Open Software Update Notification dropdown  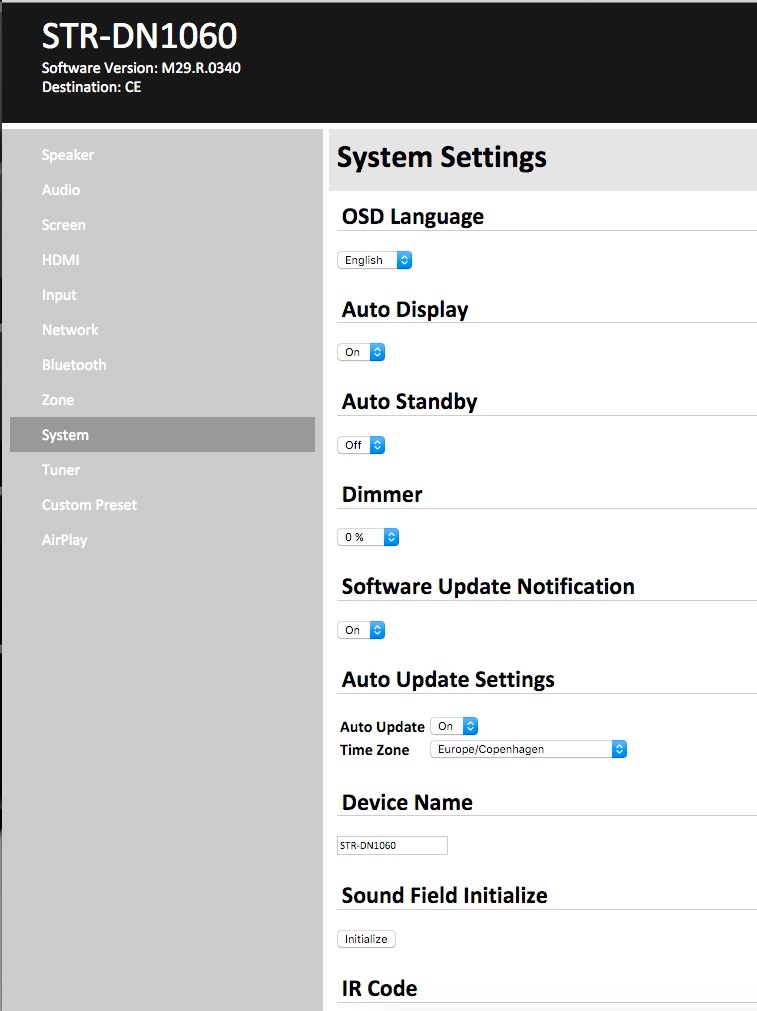(361, 630)
